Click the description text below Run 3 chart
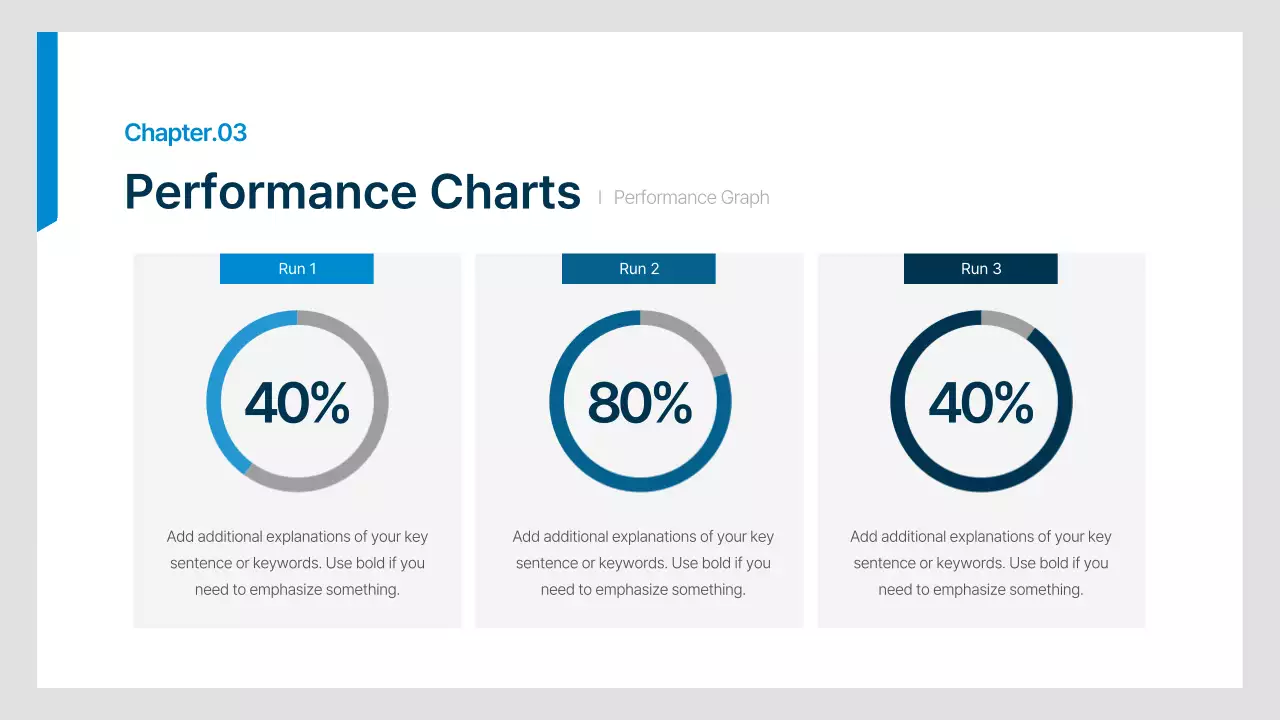 (x=981, y=563)
